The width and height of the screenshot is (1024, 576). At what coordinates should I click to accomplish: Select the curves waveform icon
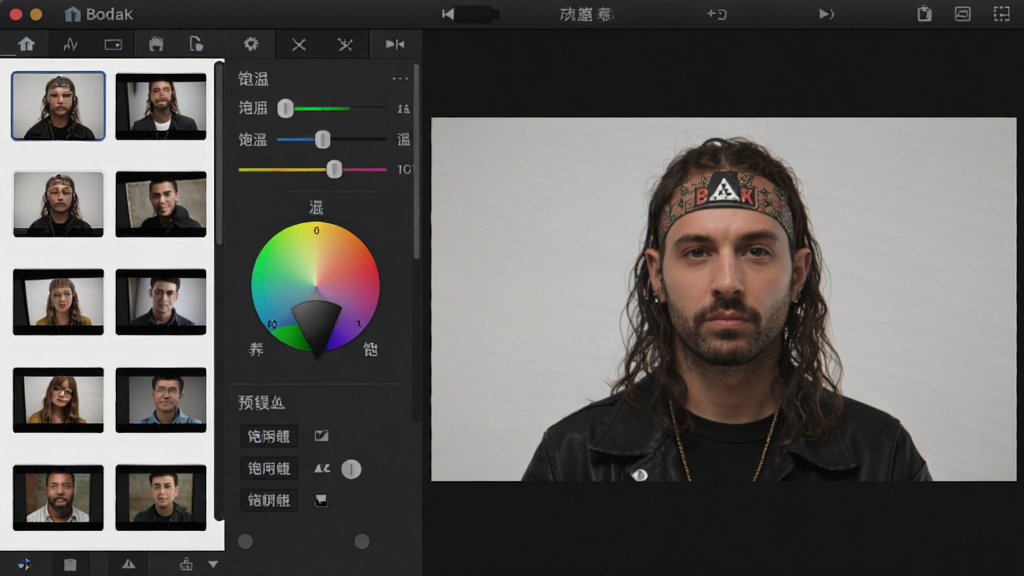pyautogui.click(x=70, y=44)
